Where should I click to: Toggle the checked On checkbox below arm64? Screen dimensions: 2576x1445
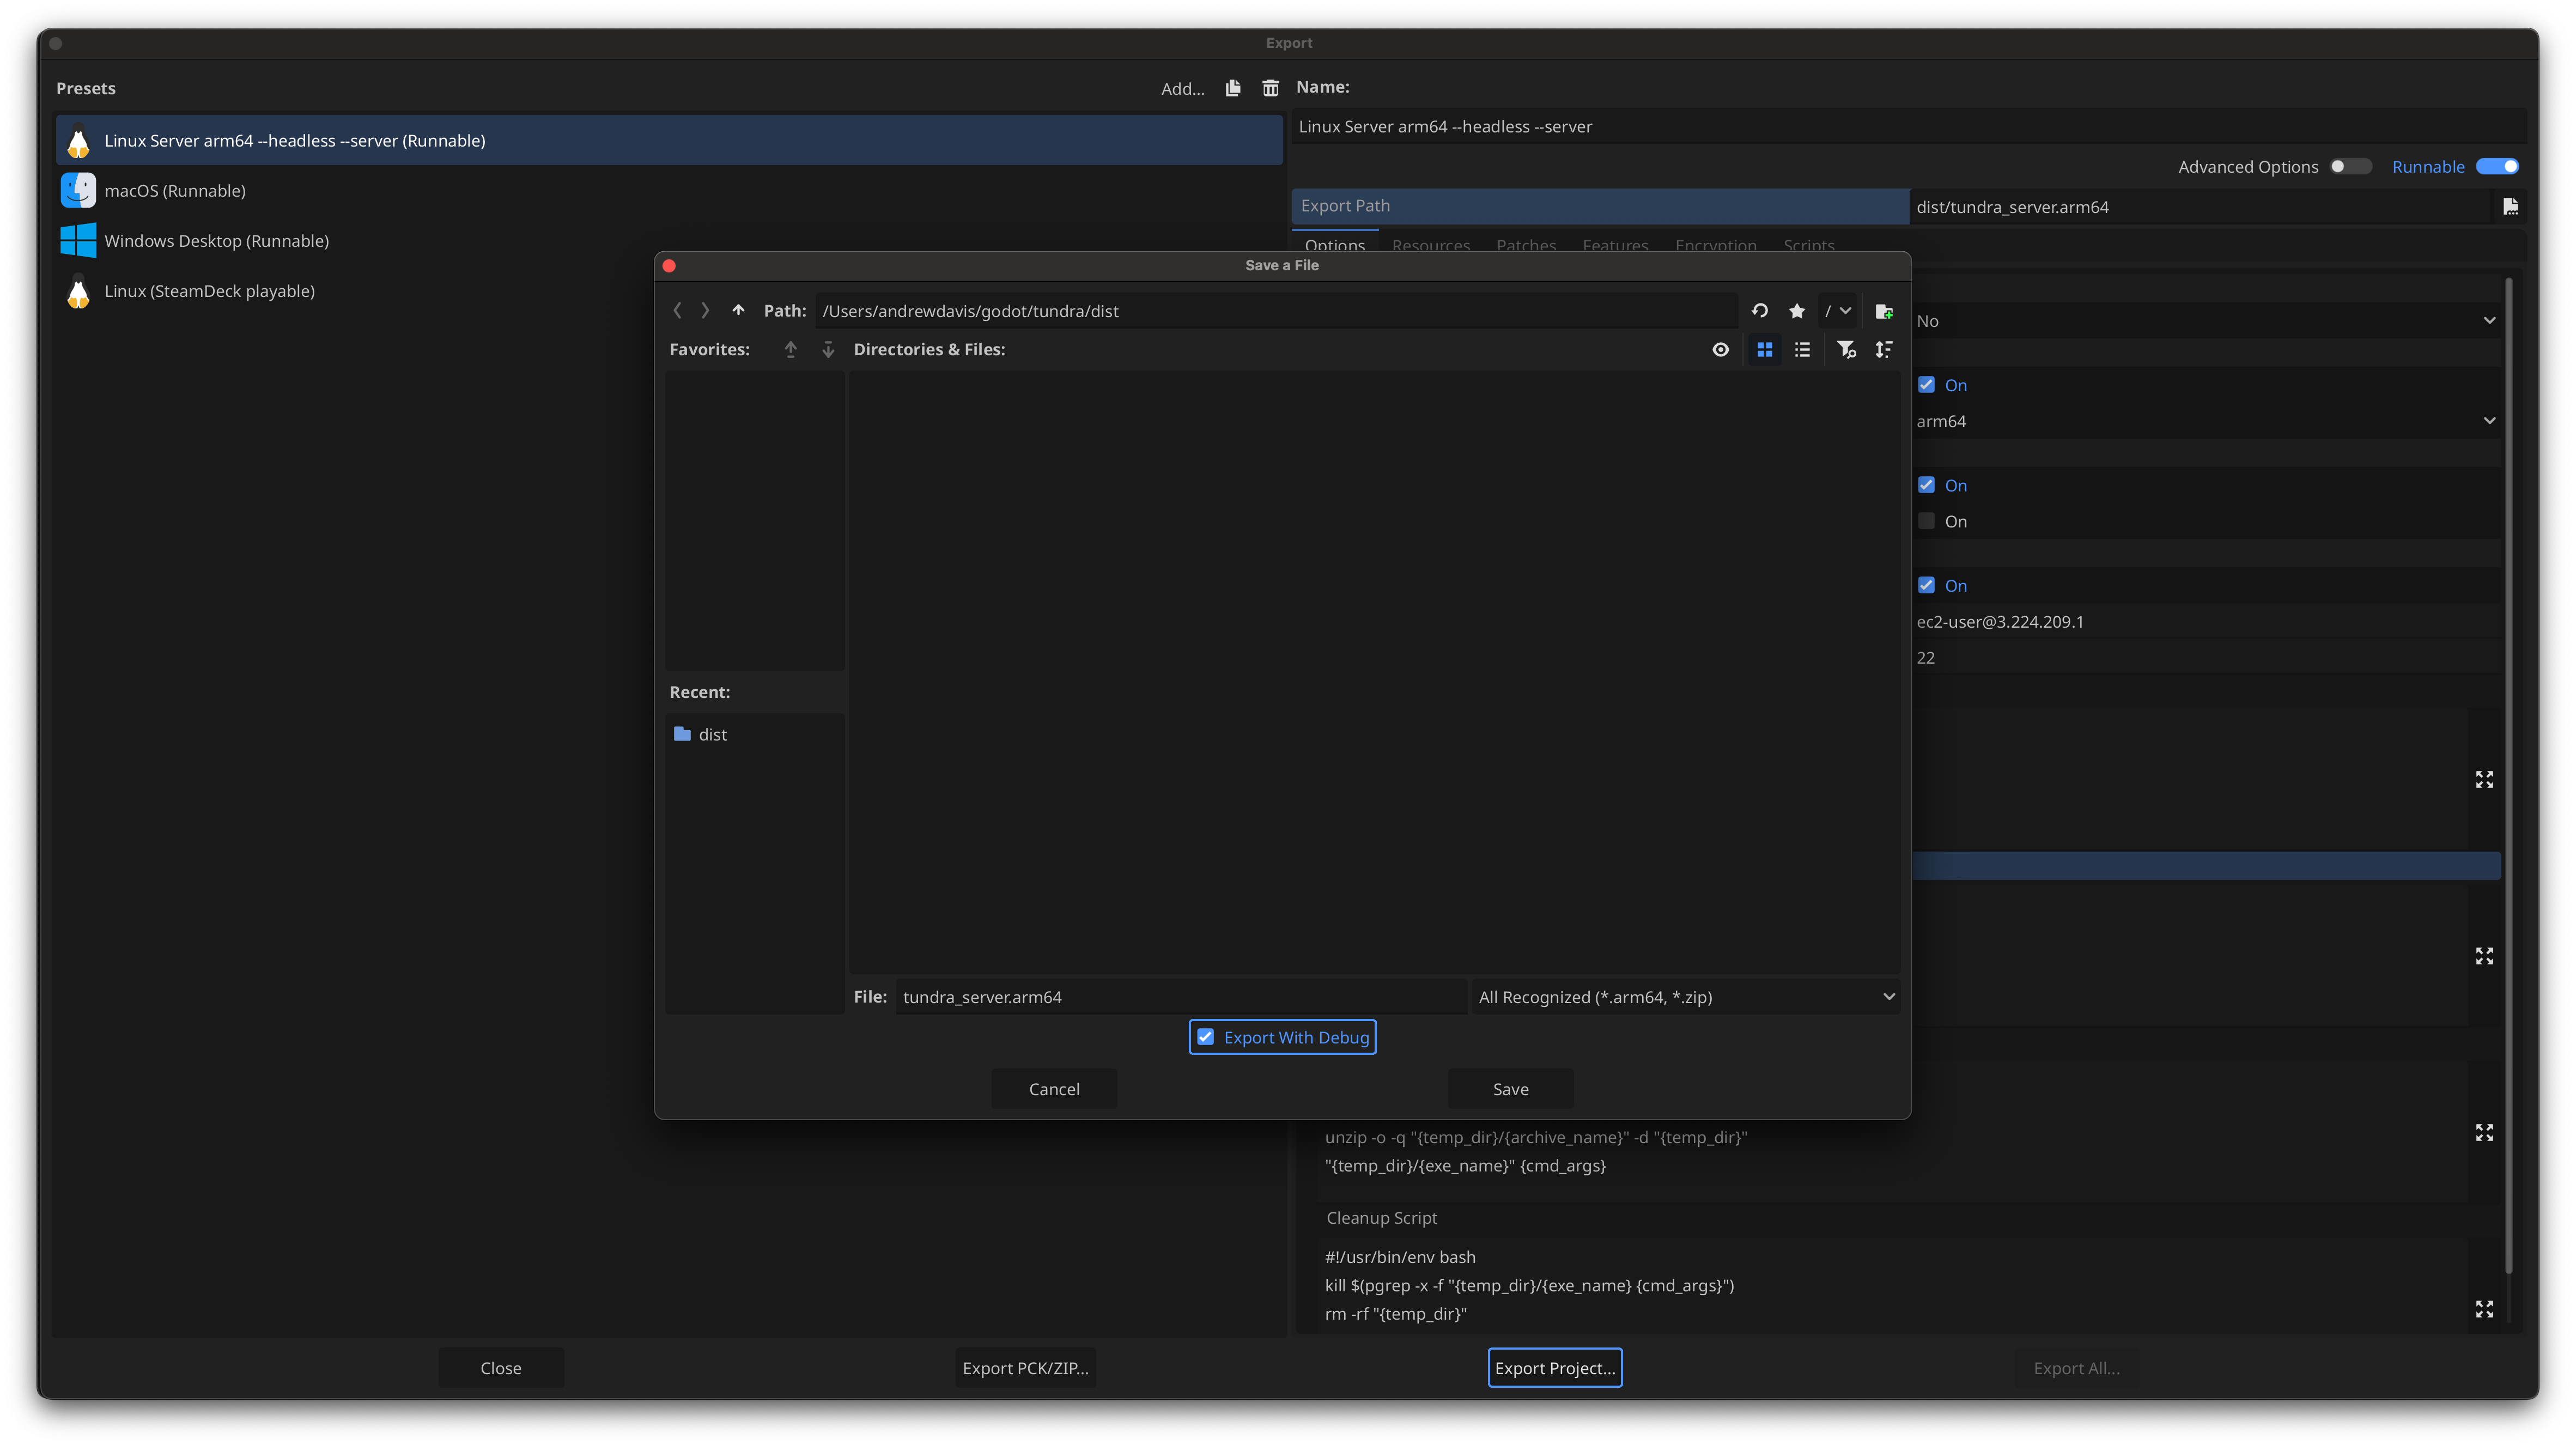1926,485
